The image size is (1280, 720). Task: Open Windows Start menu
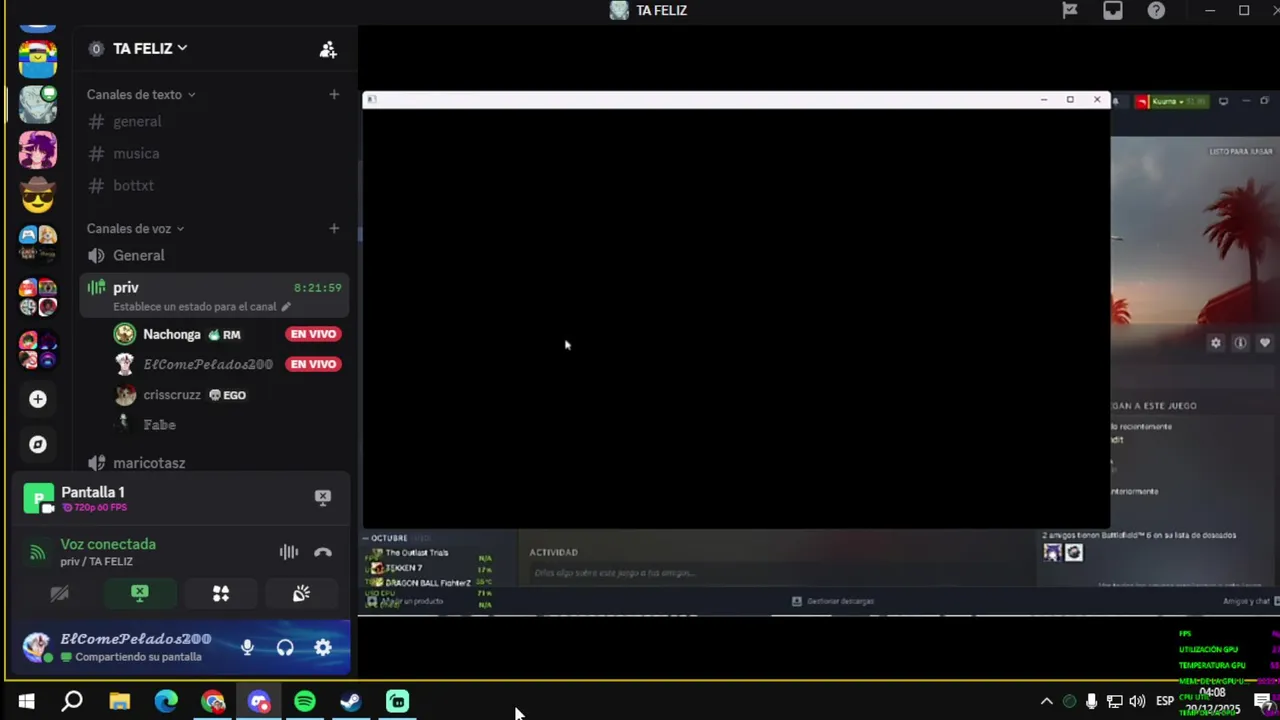(27, 702)
